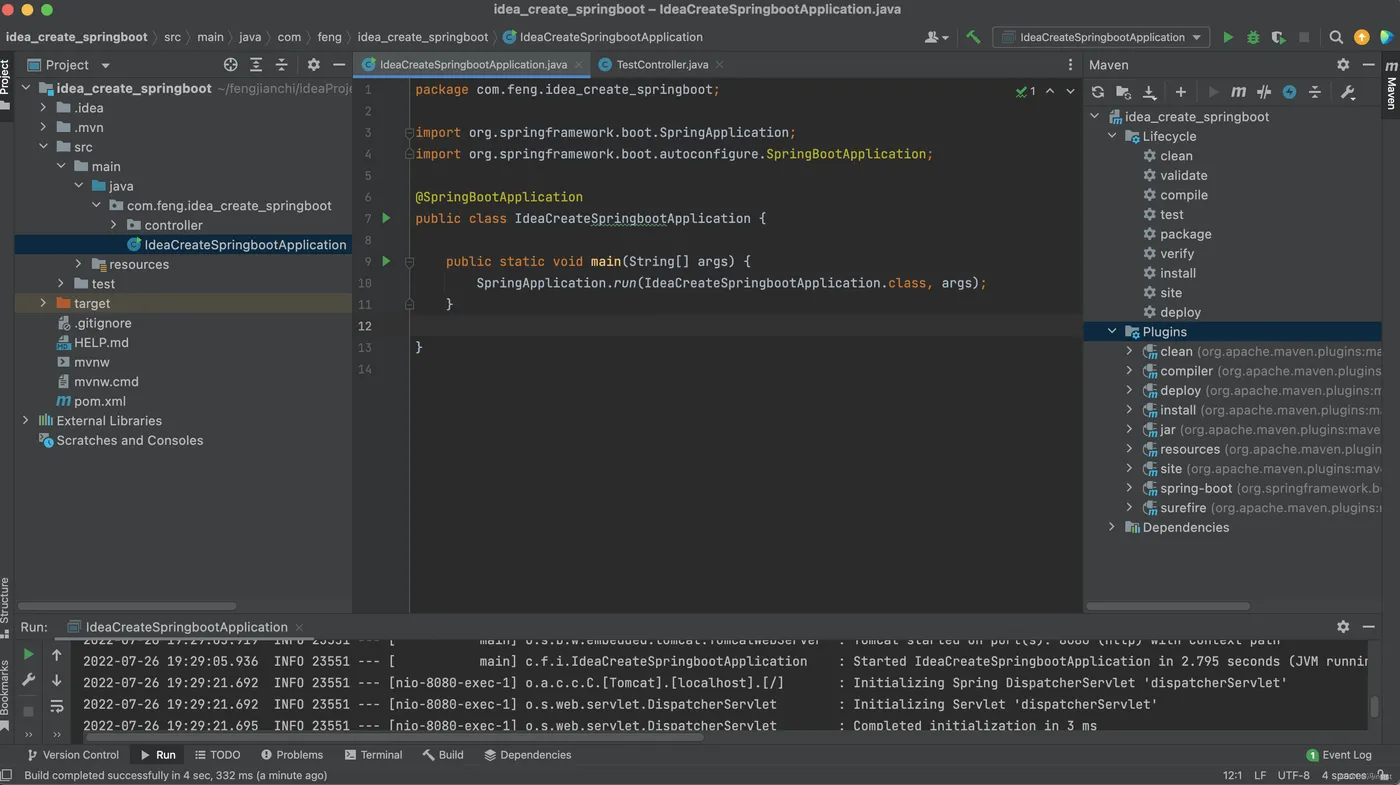Screen dimensions: 1400x785
Task: Open the Problems tool window tab
Action: 292,755
